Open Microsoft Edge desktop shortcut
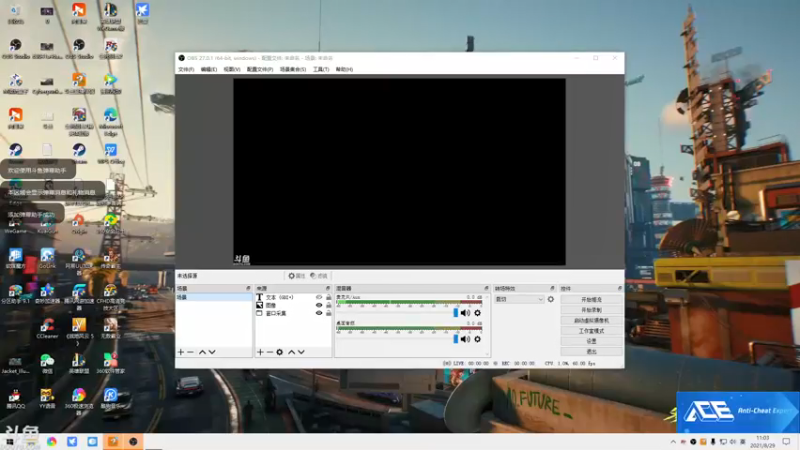The image size is (800, 450). [110, 122]
